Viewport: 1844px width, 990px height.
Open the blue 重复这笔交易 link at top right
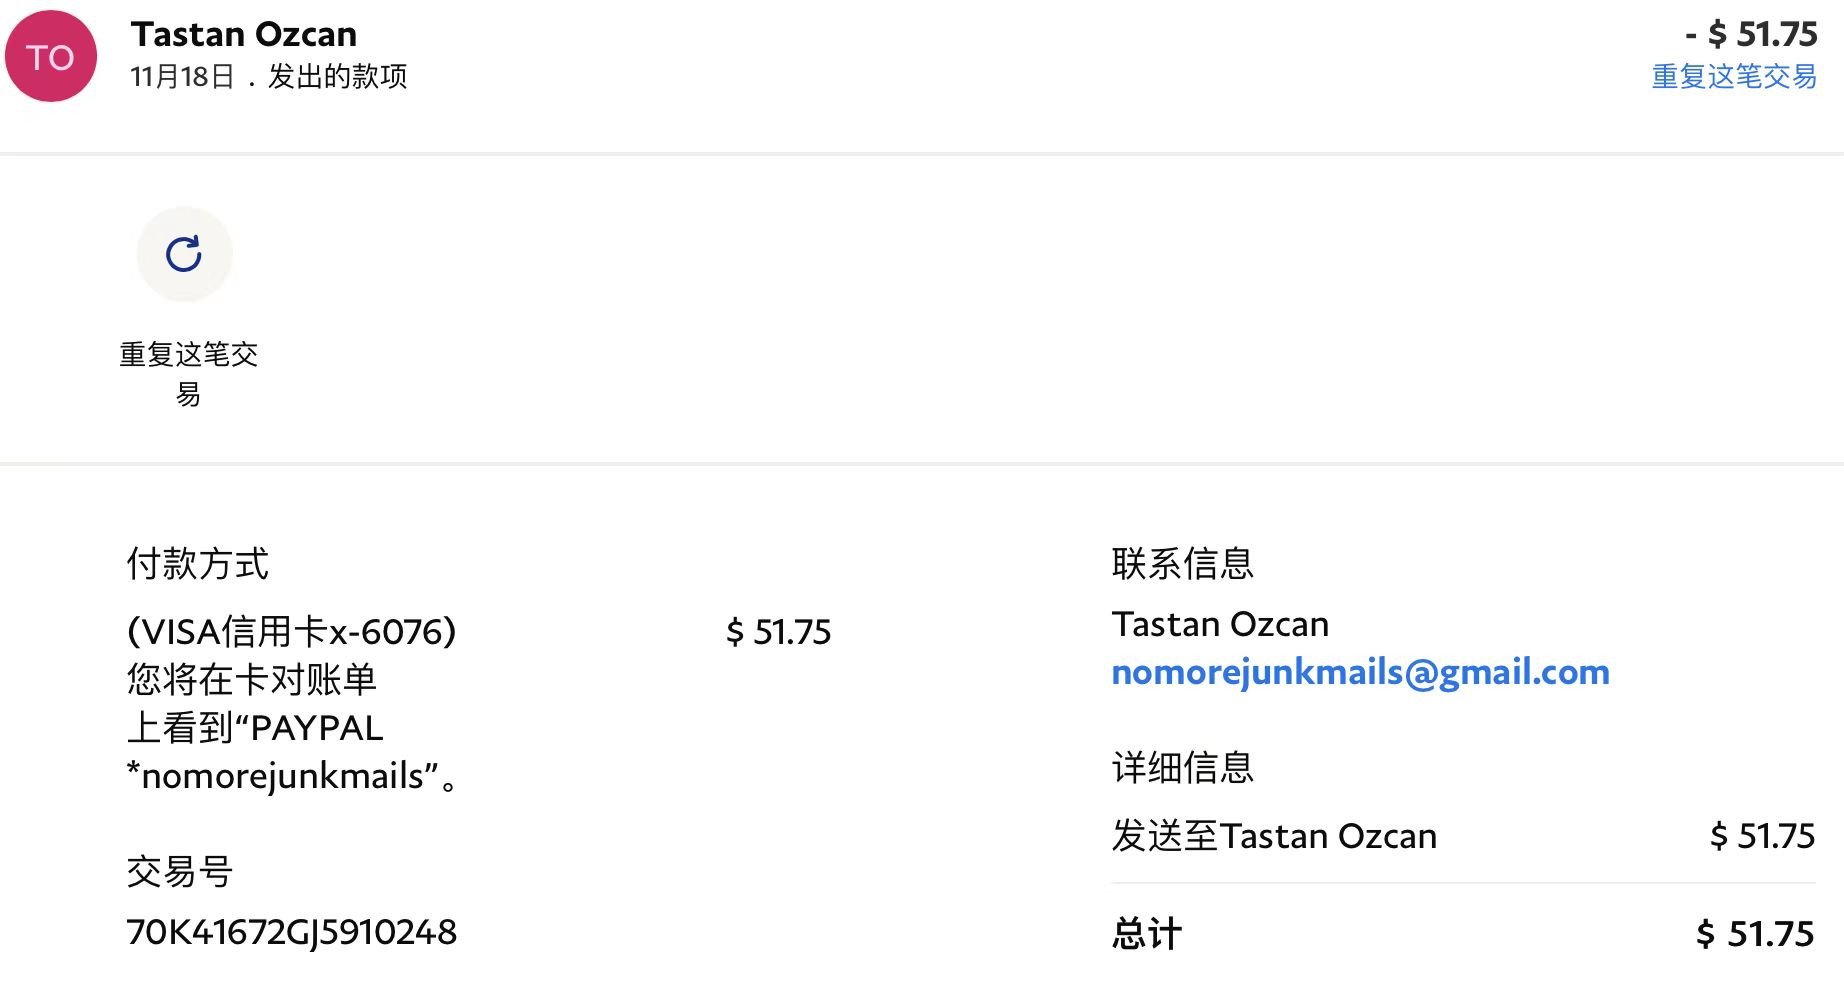coord(1734,76)
